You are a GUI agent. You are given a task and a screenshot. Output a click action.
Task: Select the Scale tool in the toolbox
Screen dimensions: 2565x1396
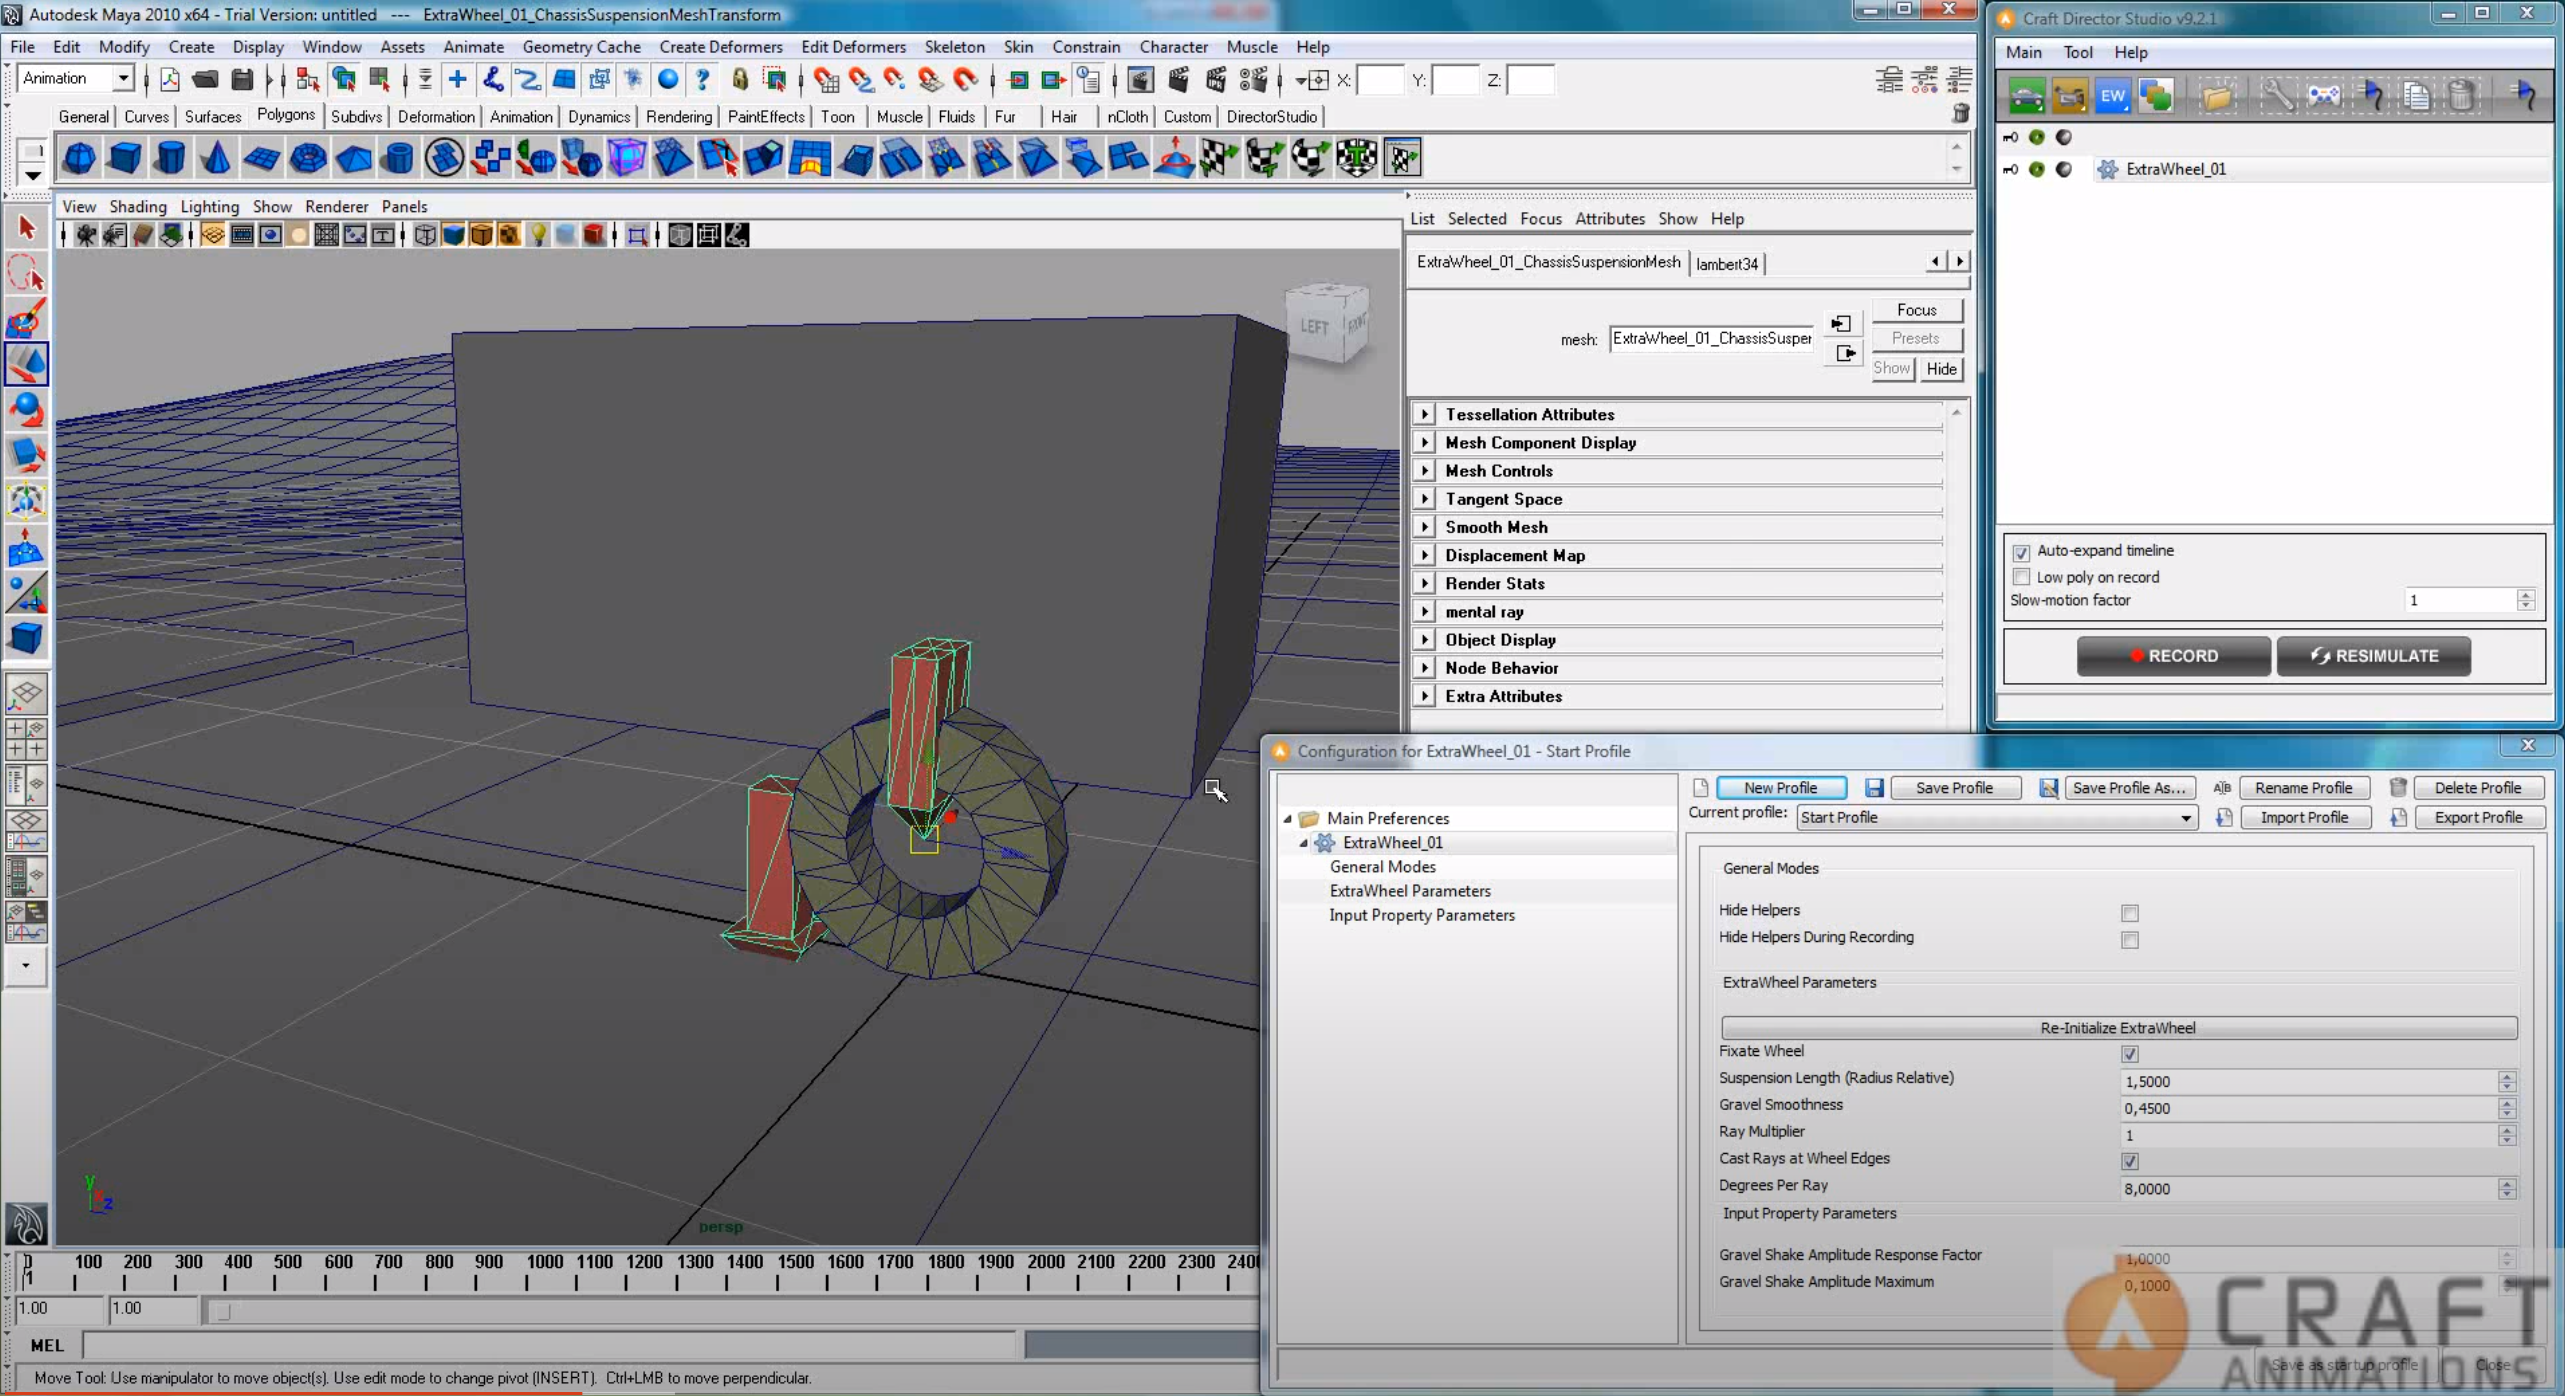(26, 453)
